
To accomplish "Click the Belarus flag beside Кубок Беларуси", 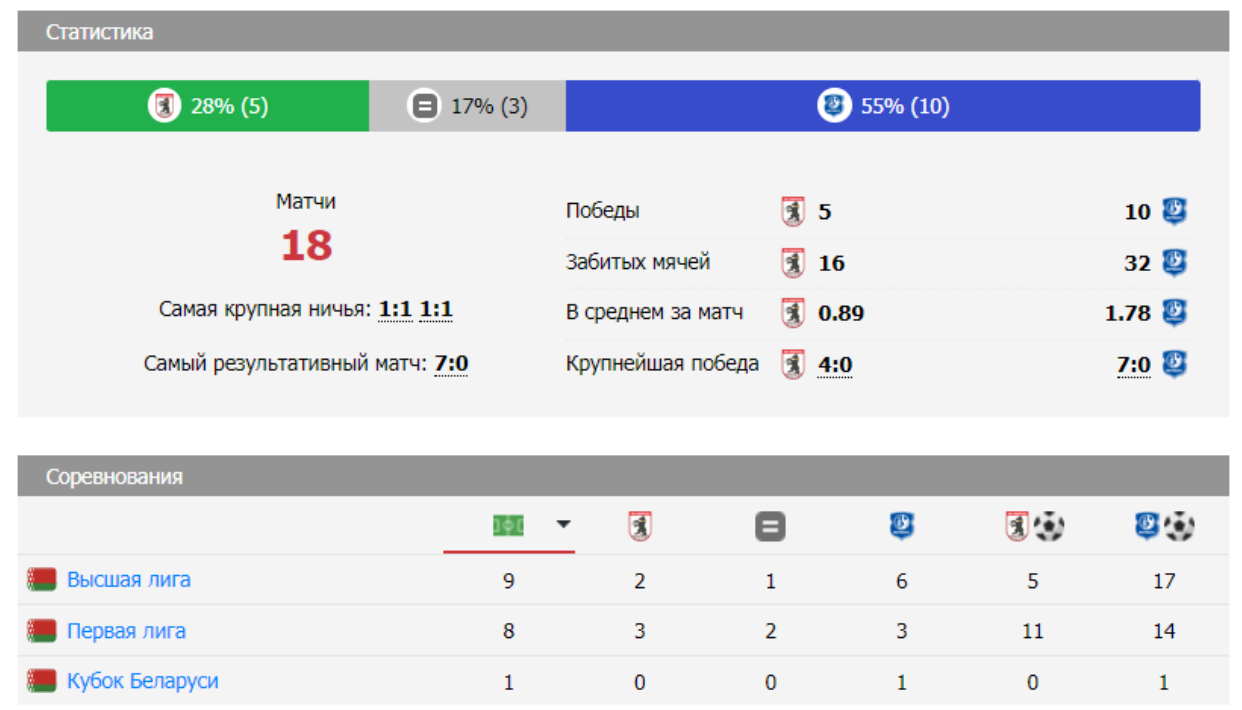I will tap(42, 682).
